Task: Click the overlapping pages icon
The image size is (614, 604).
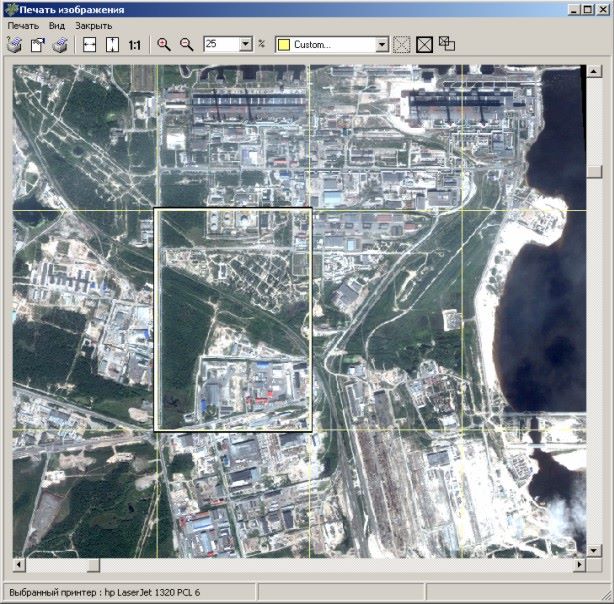Action: pos(447,43)
